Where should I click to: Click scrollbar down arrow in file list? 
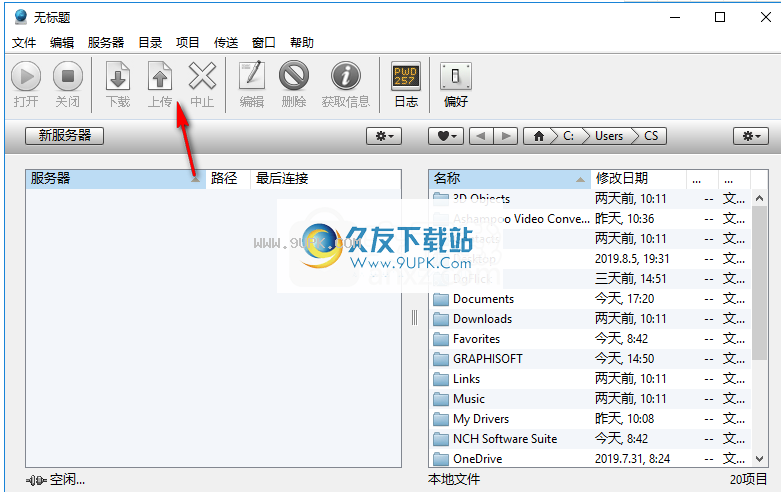pyautogui.click(x=759, y=459)
